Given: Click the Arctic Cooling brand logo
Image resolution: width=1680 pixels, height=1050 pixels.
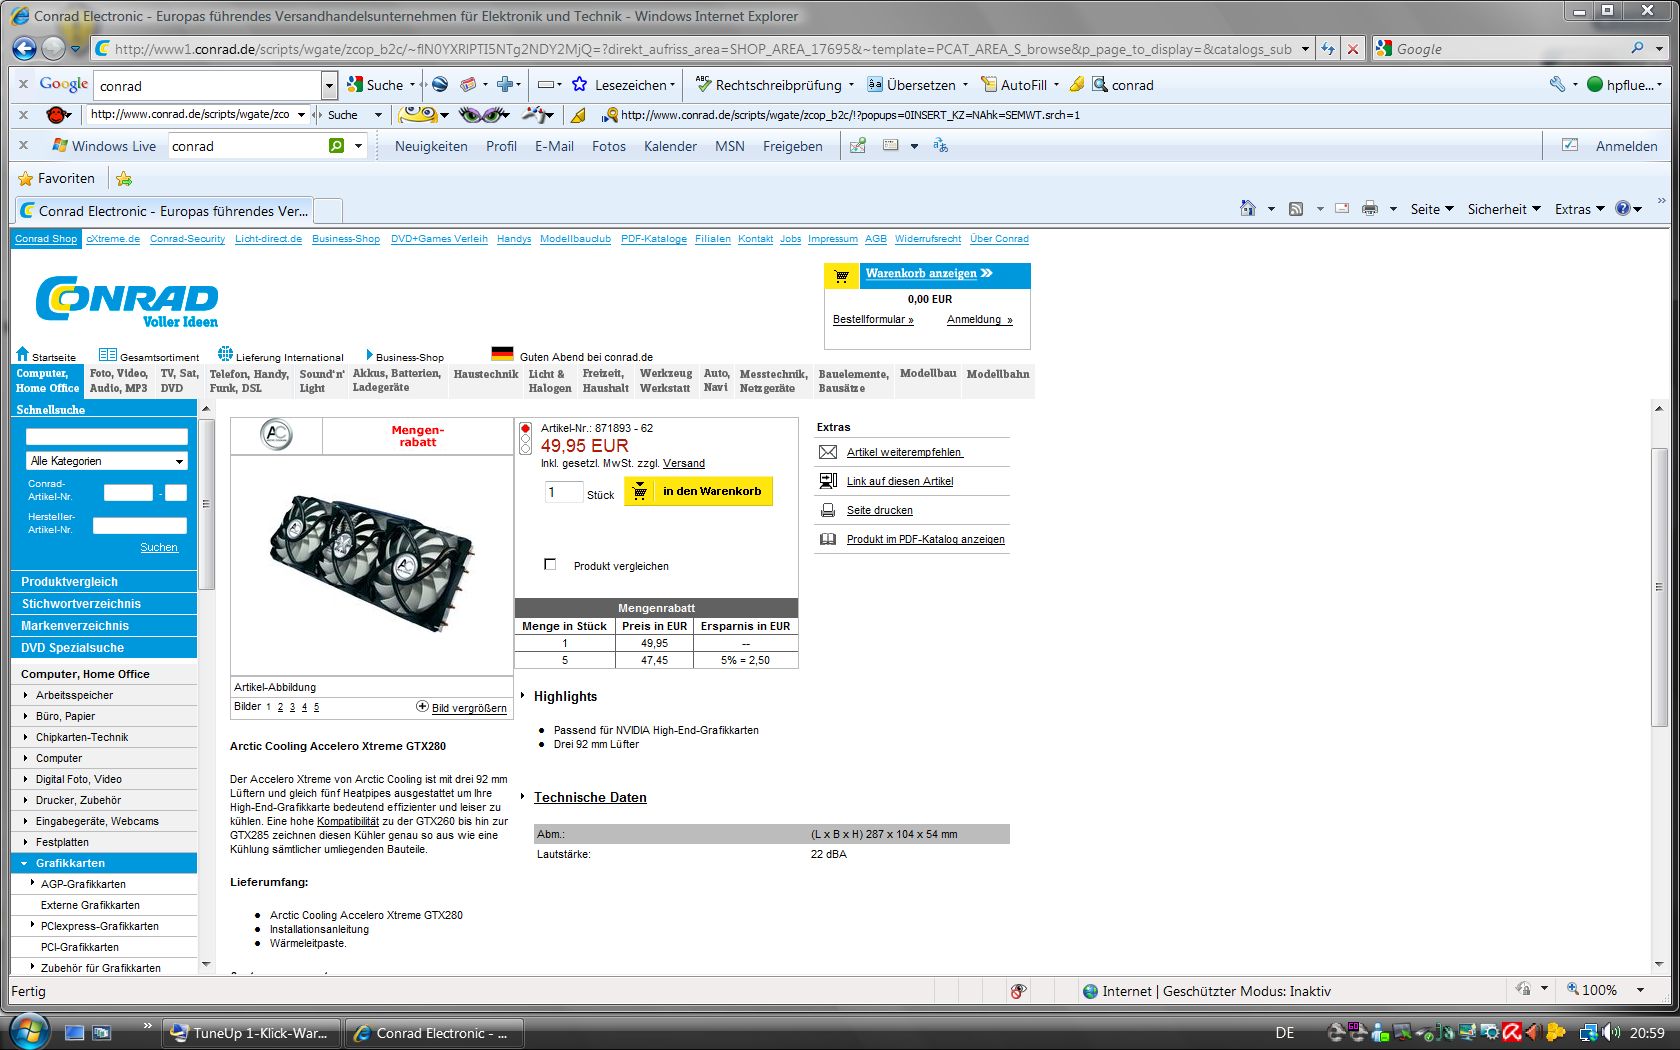Looking at the screenshot, I should [277, 435].
